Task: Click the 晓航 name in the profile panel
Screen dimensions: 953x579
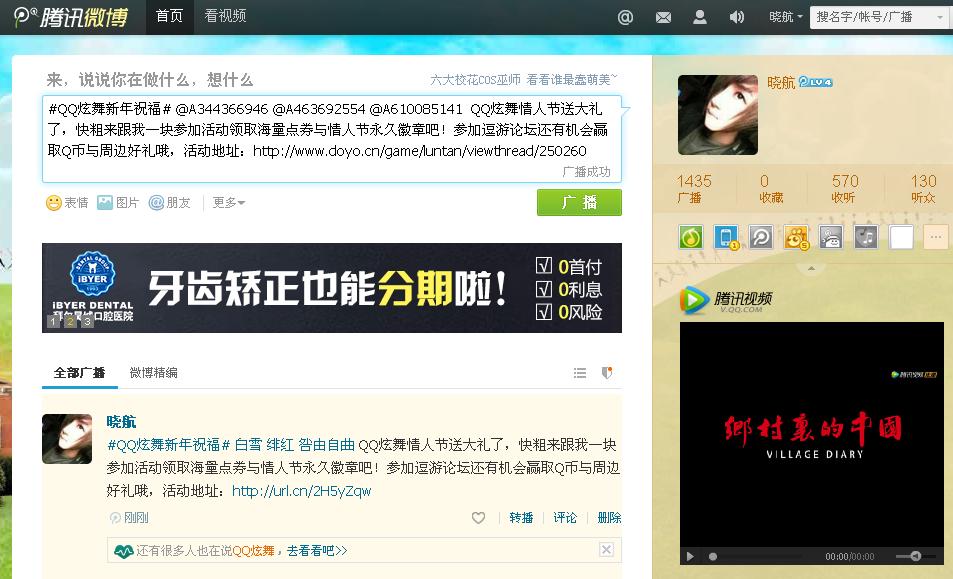Action: point(781,83)
